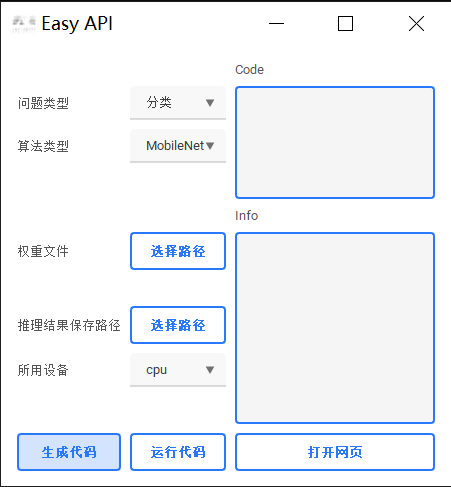The width and height of the screenshot is (451, 487).
Task: Open the 问题类型 dropdown showing 分类
Action: [178, 103]
